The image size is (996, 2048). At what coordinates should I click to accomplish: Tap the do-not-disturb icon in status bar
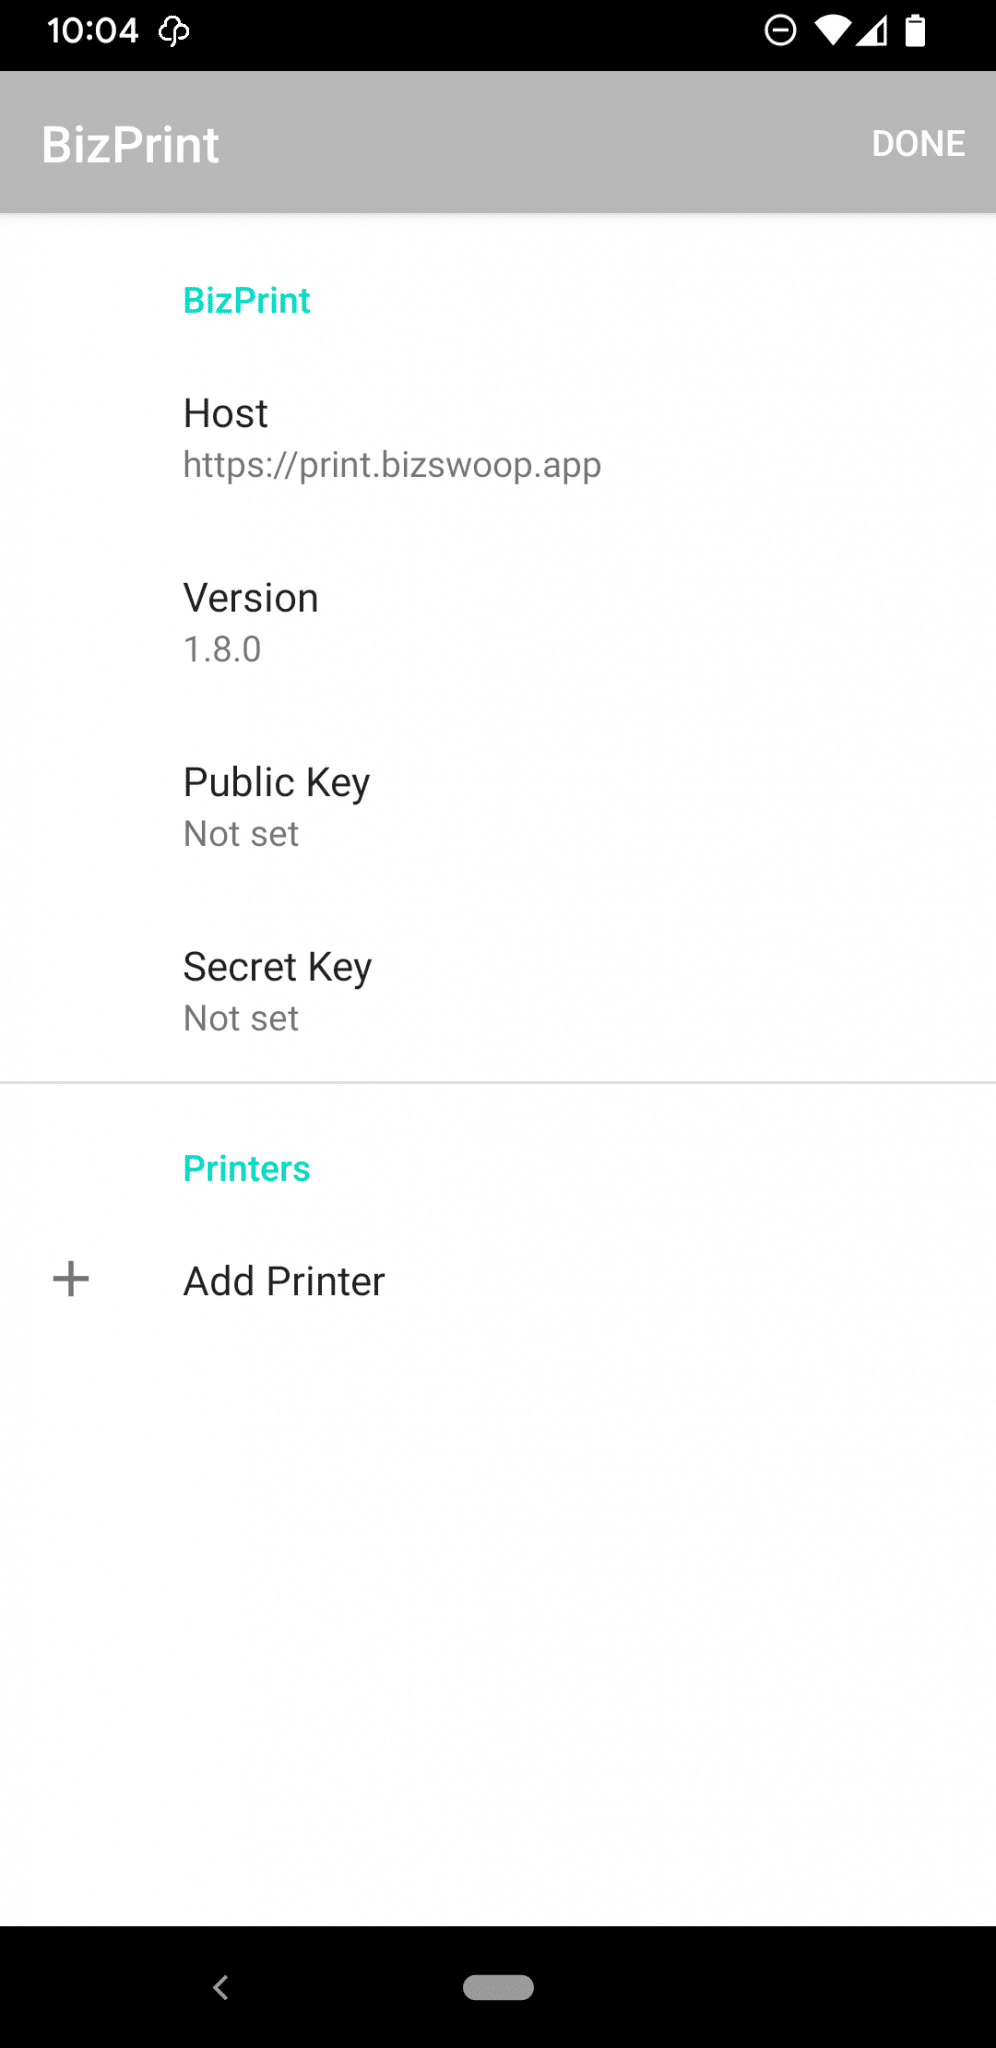780,31
